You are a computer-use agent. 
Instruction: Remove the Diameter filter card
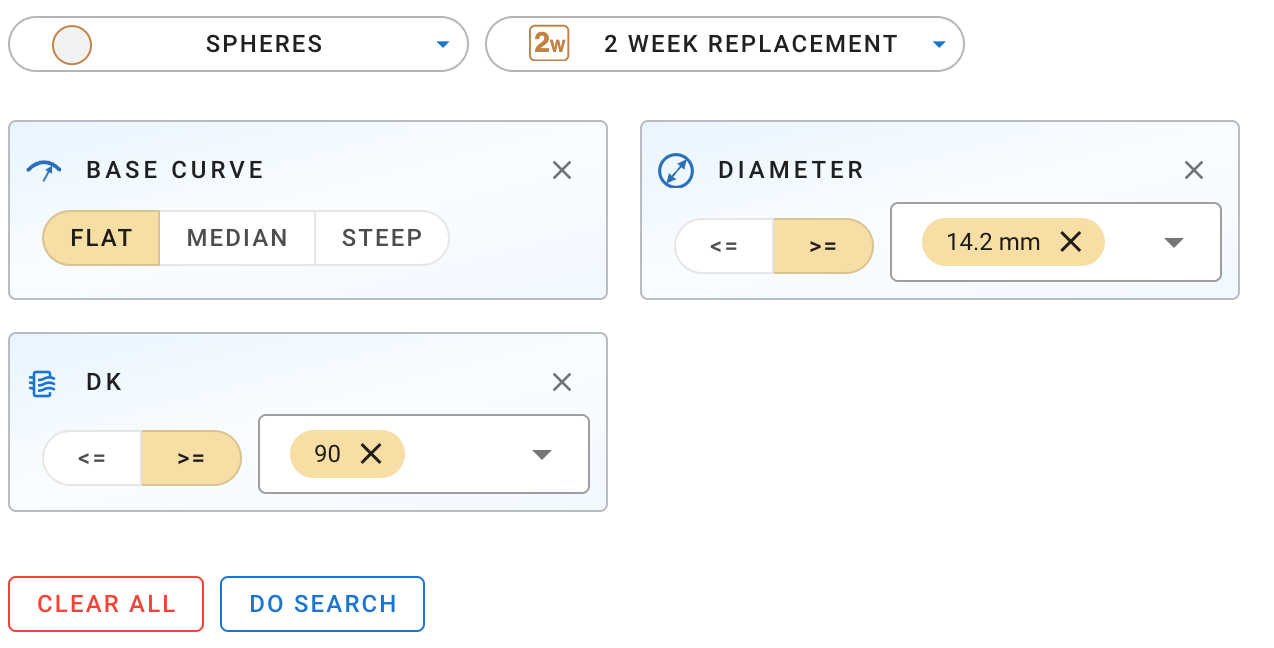pos(1194,170)
